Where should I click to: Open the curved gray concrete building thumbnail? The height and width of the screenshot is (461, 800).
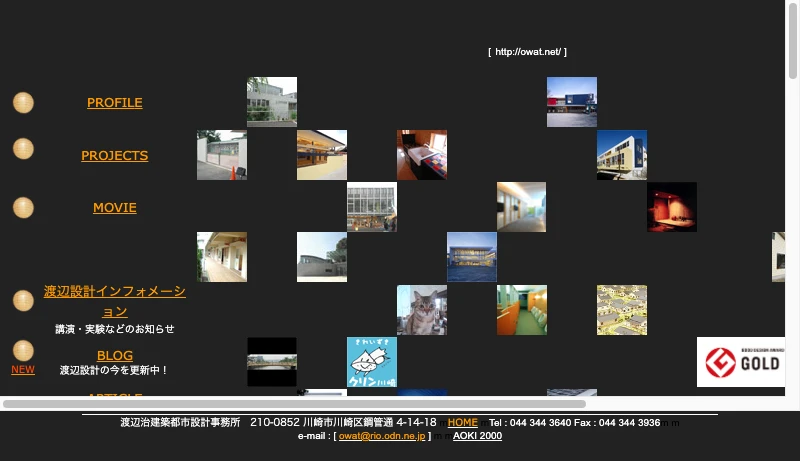tap(322, 257)
